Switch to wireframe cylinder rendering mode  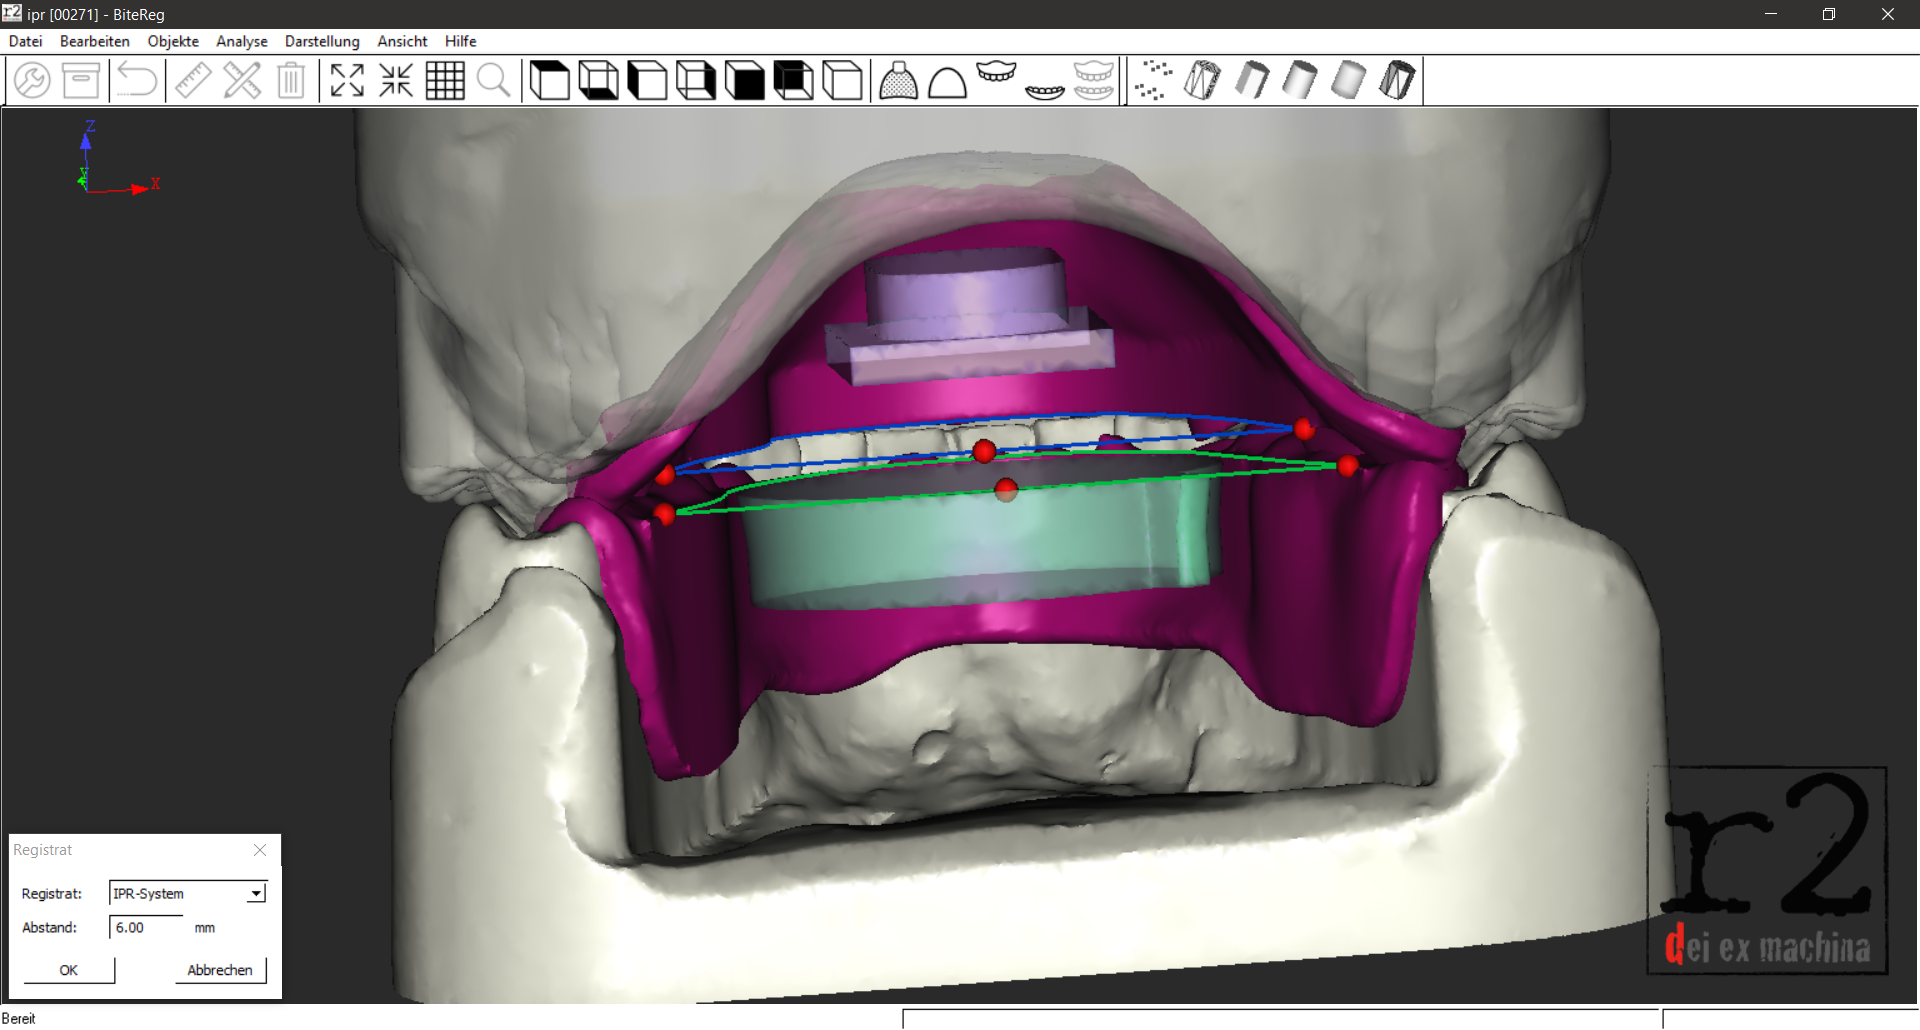[1202, 80]
